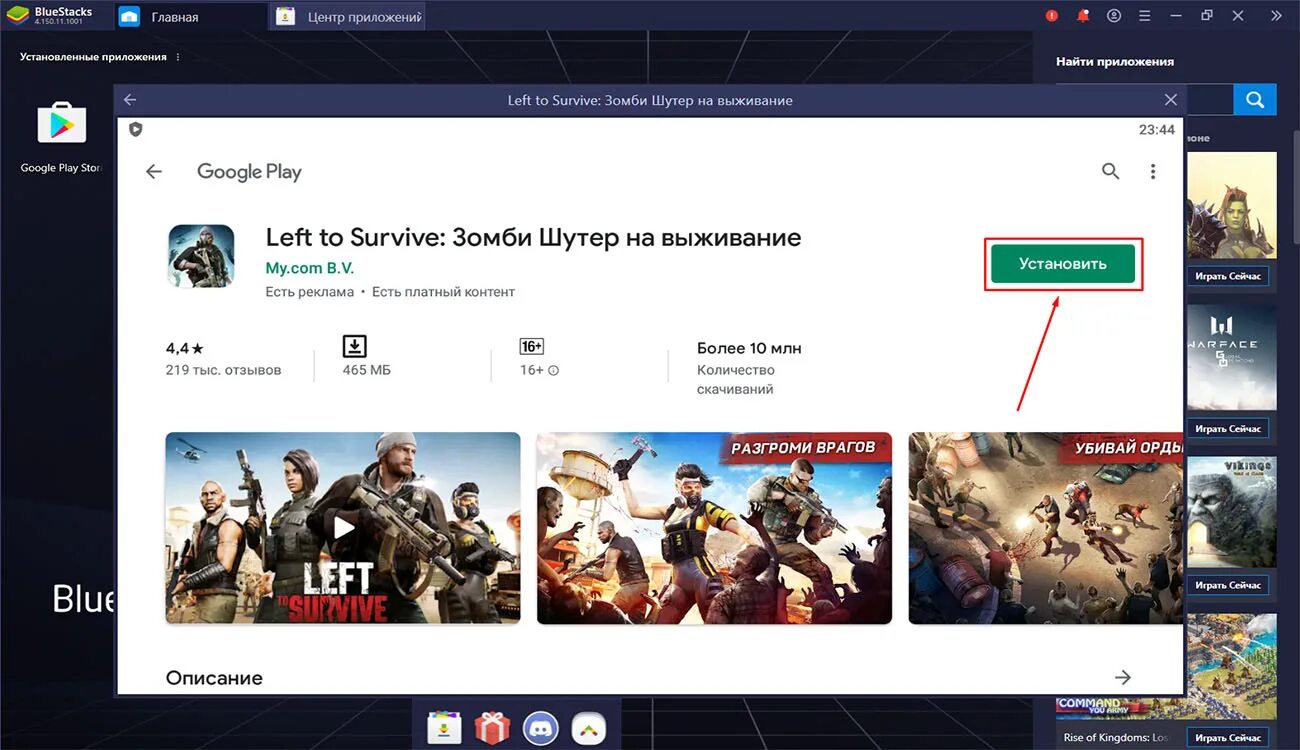Click the BlueStacks logo in title bar

click(17, 16)
